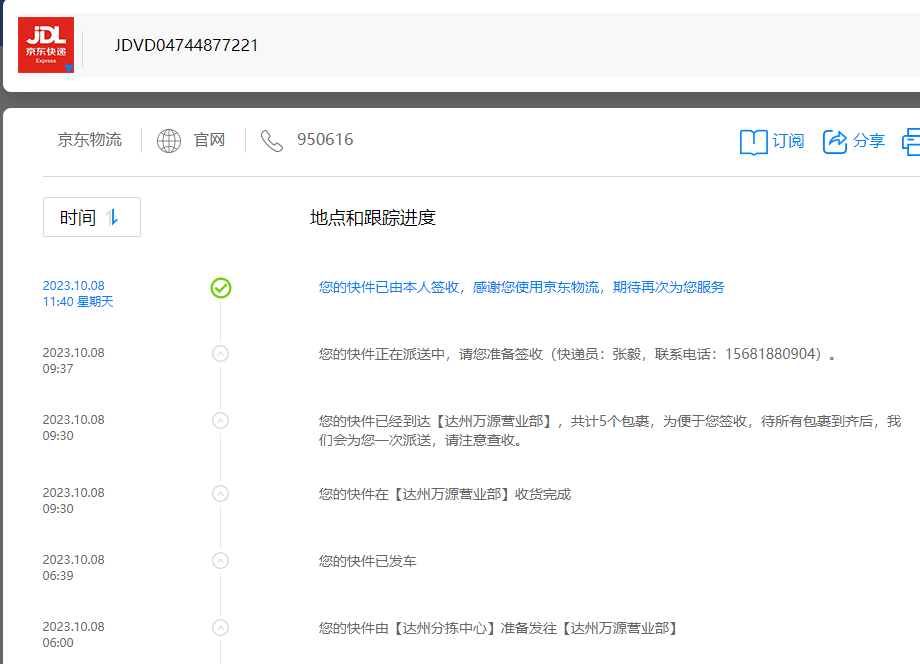Click the 您的快件已发车 status text
This screenshot has height=664, width=920.
click(368, 561)
